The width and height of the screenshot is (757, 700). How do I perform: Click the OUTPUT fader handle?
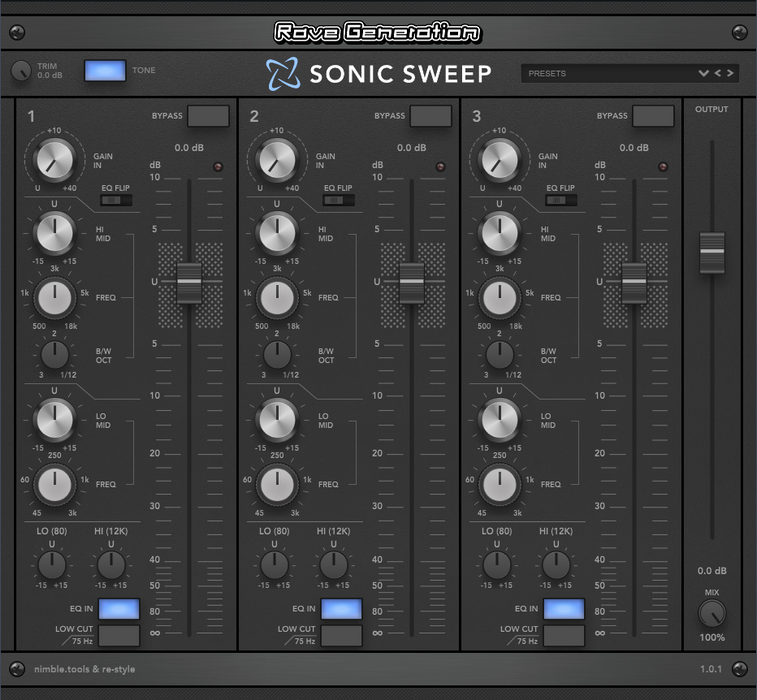point(712,251)
